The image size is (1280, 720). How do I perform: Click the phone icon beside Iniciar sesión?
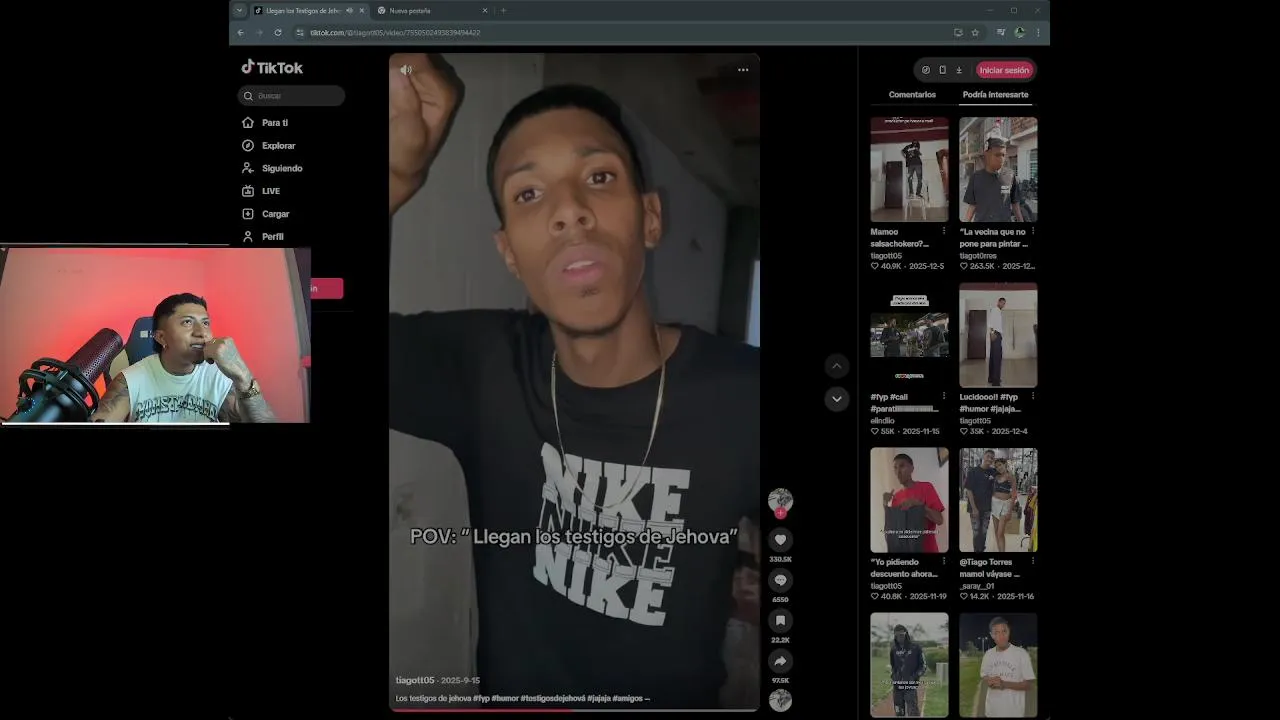pos(942,70)
